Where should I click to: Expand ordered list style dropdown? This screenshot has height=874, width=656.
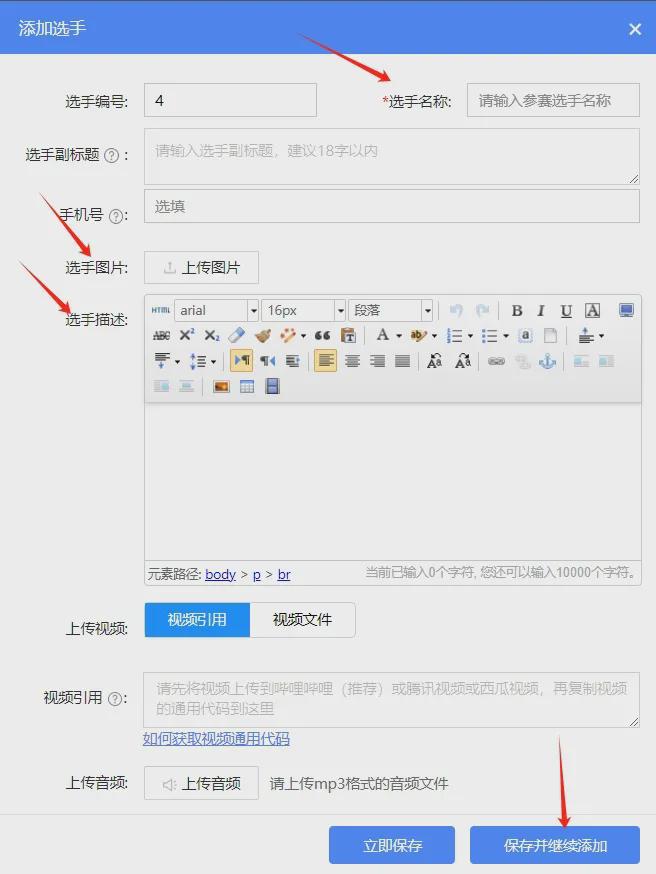pos(470,336)
